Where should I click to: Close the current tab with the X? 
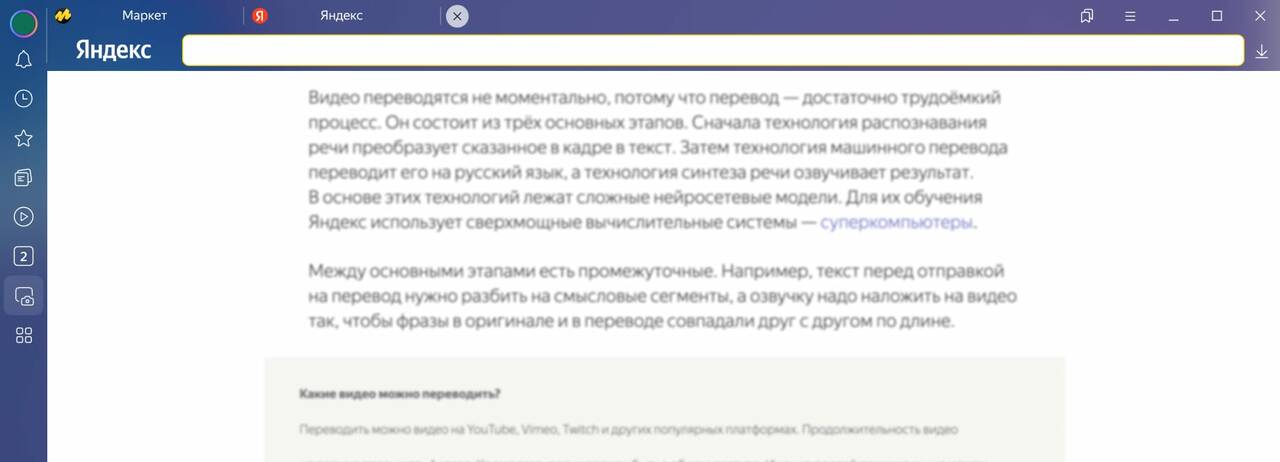point(457,16)
